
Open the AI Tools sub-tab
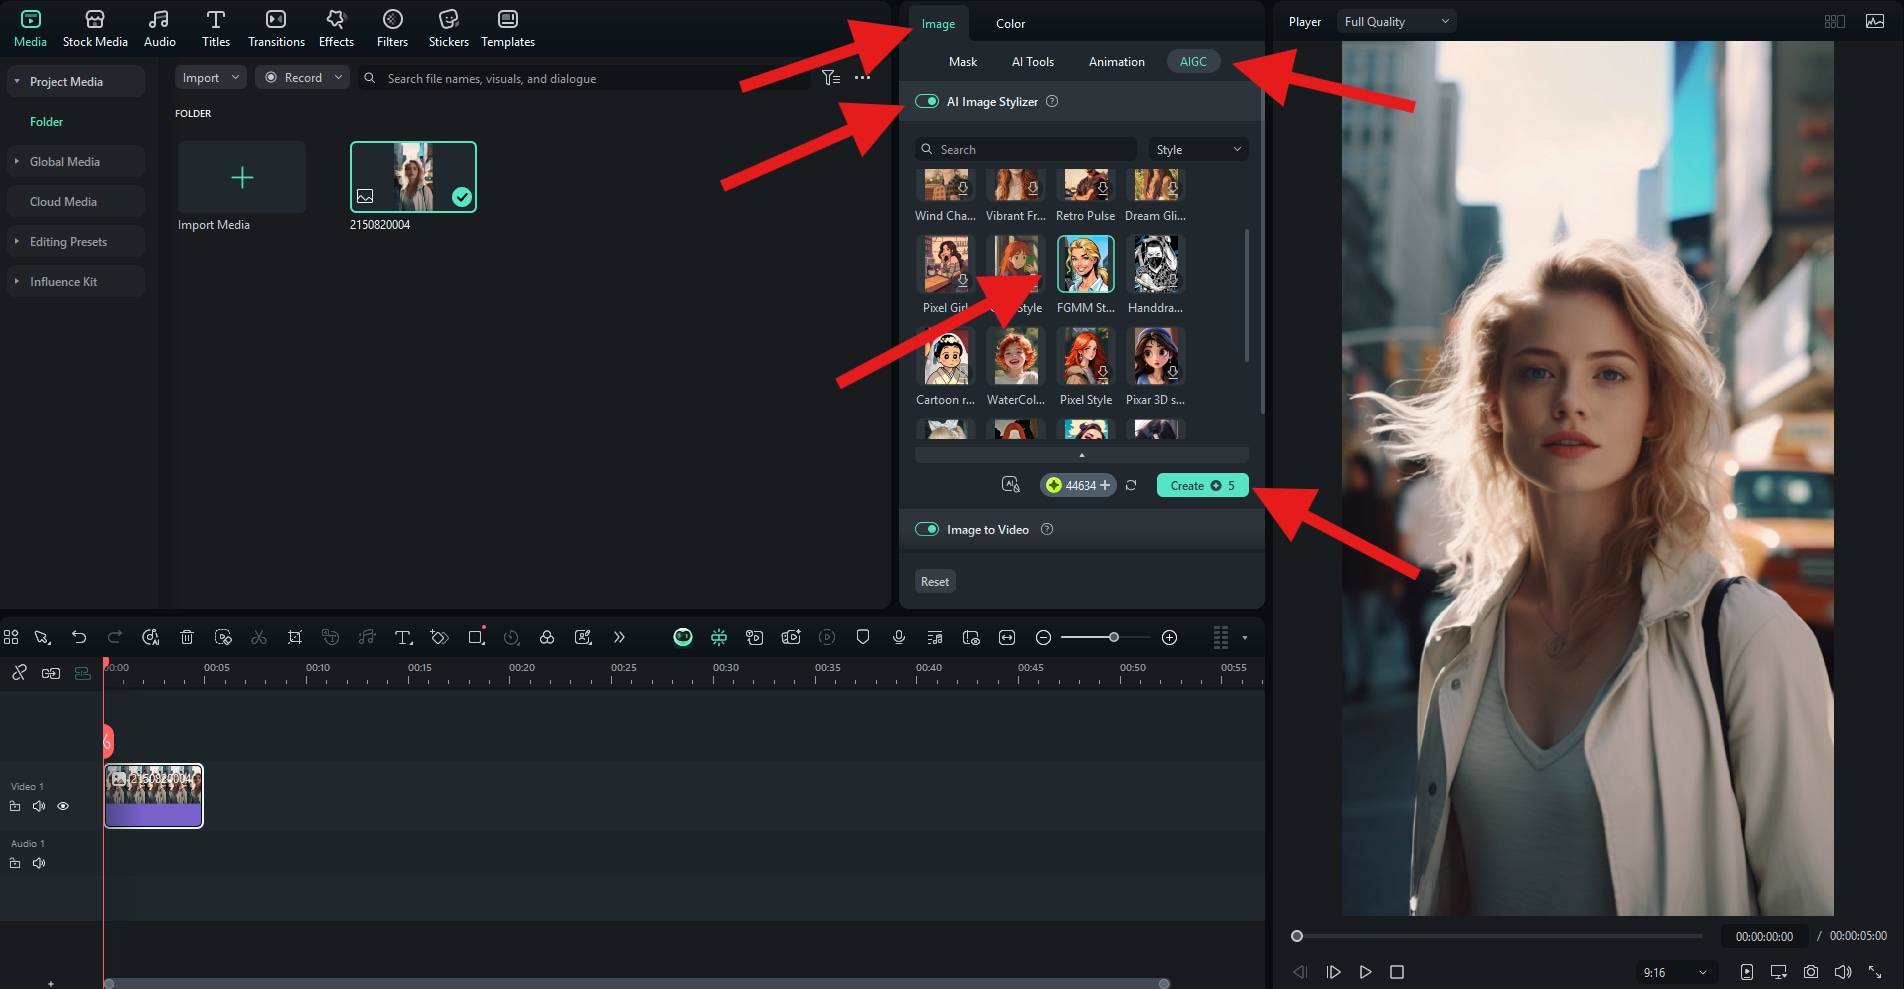pyautogui.click(x=1033, y=61)
